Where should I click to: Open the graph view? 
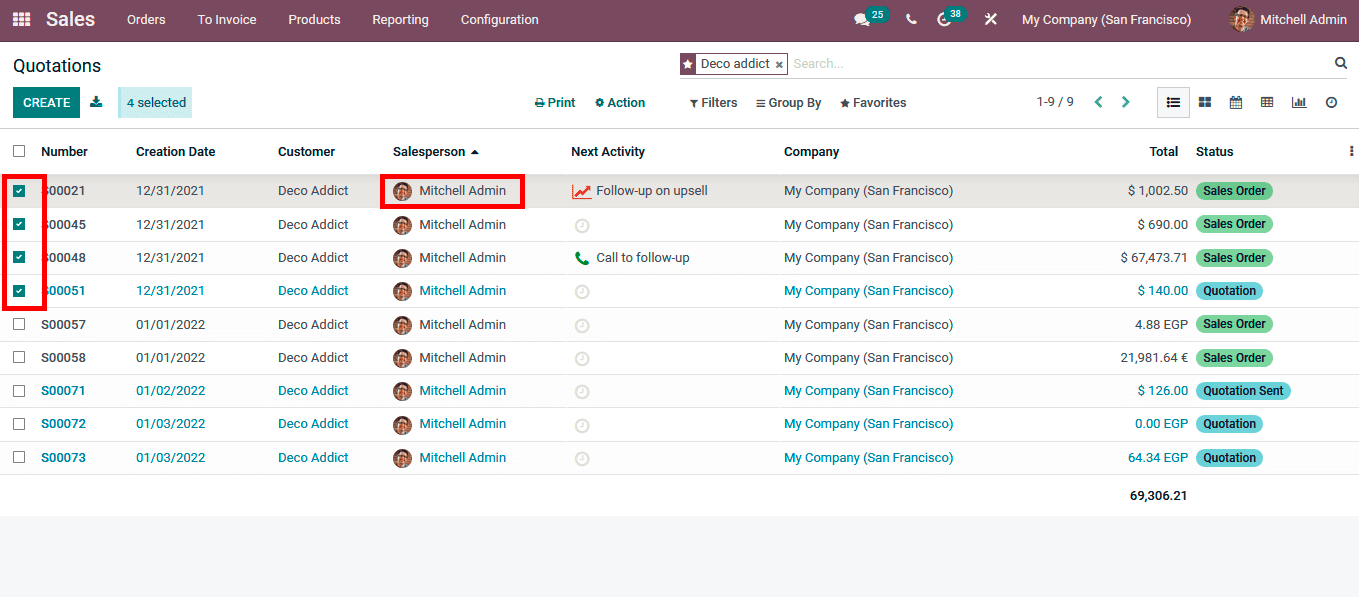(1300, 101)
